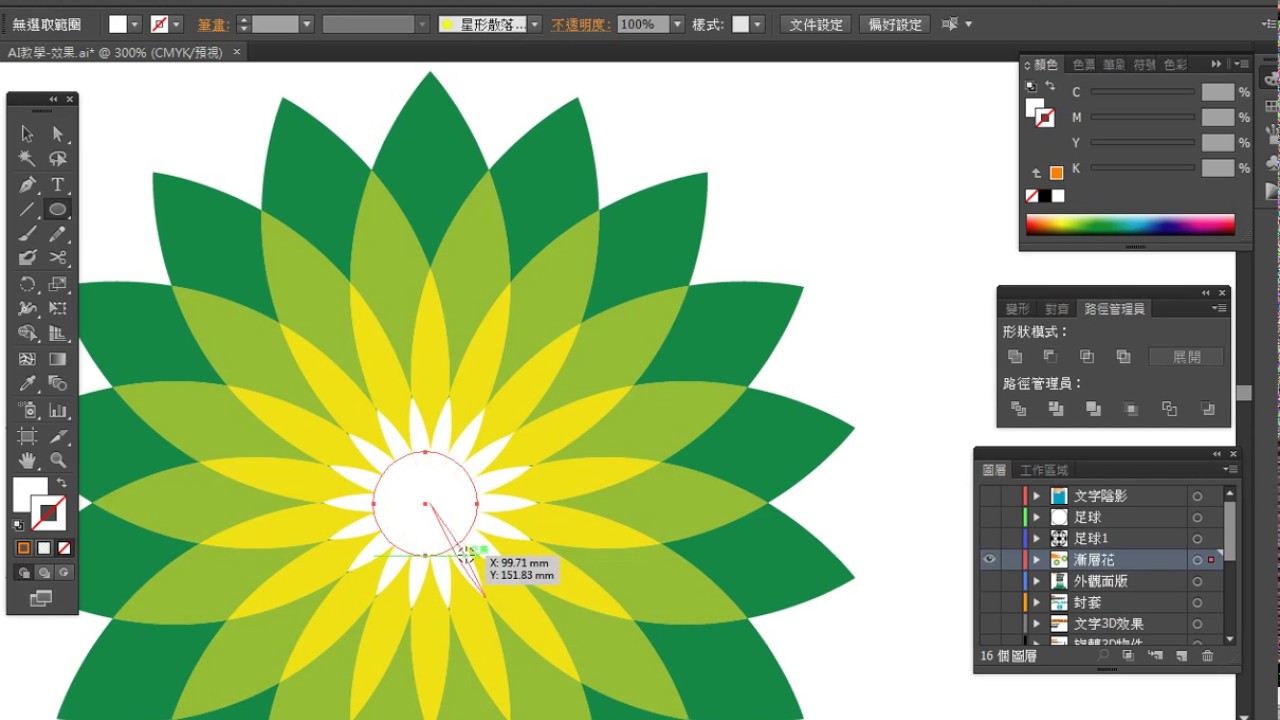Toggle visibility of 漸層花 layer
The width and height of the screenshot is (1280, 720).
[989, 560]
